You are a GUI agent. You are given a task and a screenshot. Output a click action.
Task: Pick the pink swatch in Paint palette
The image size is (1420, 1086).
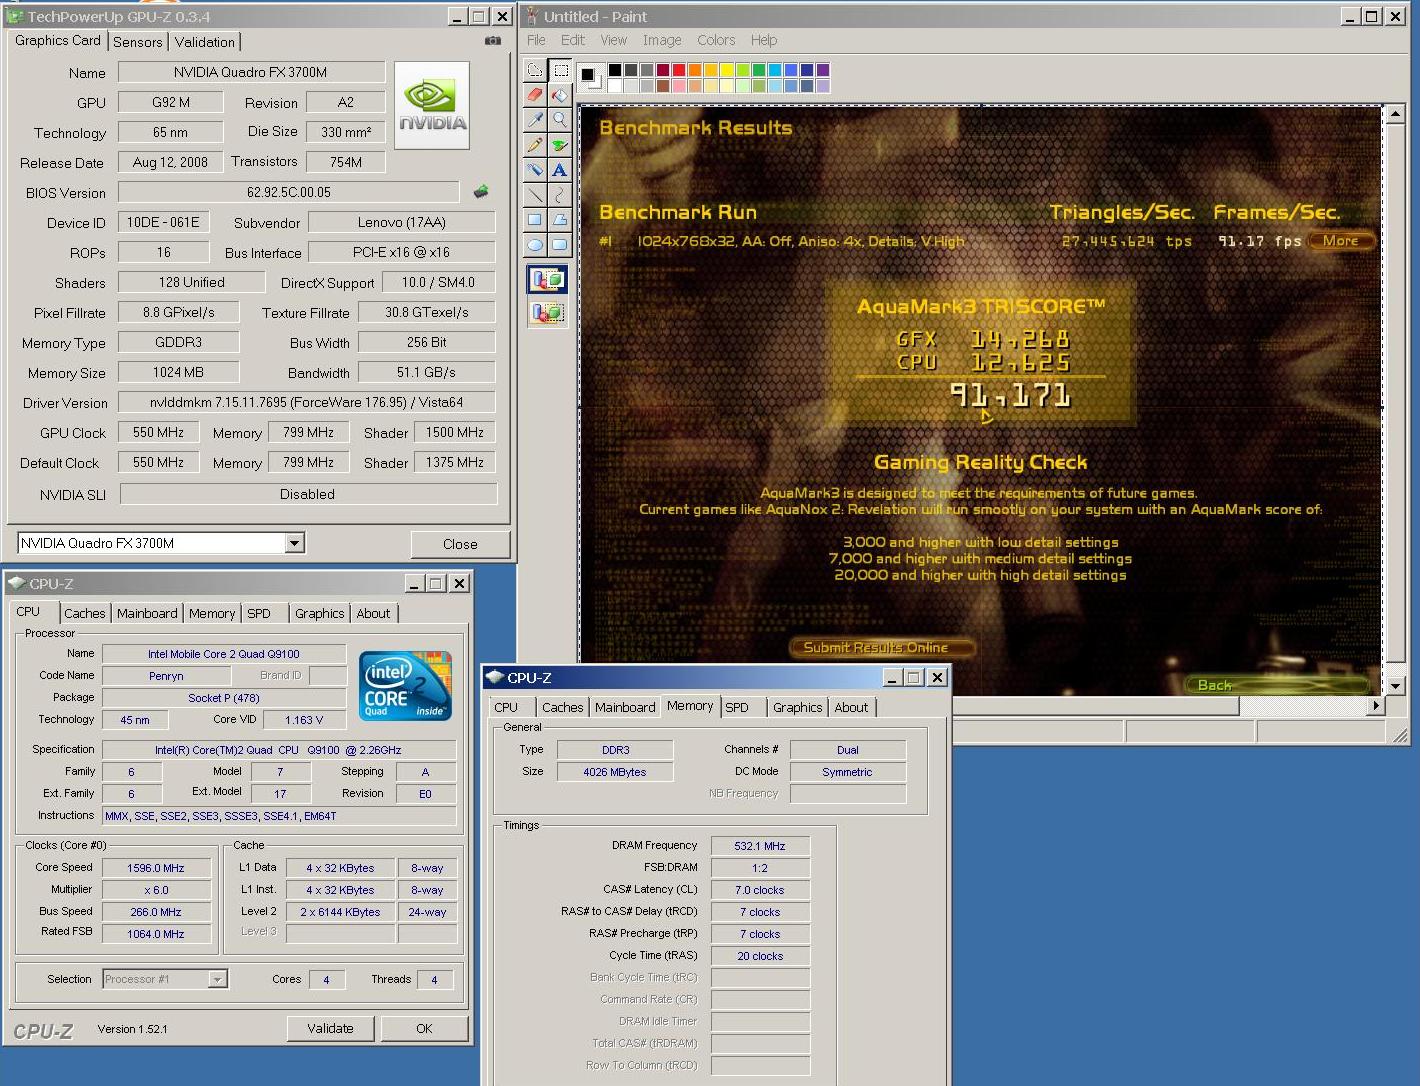click(679, 86)
